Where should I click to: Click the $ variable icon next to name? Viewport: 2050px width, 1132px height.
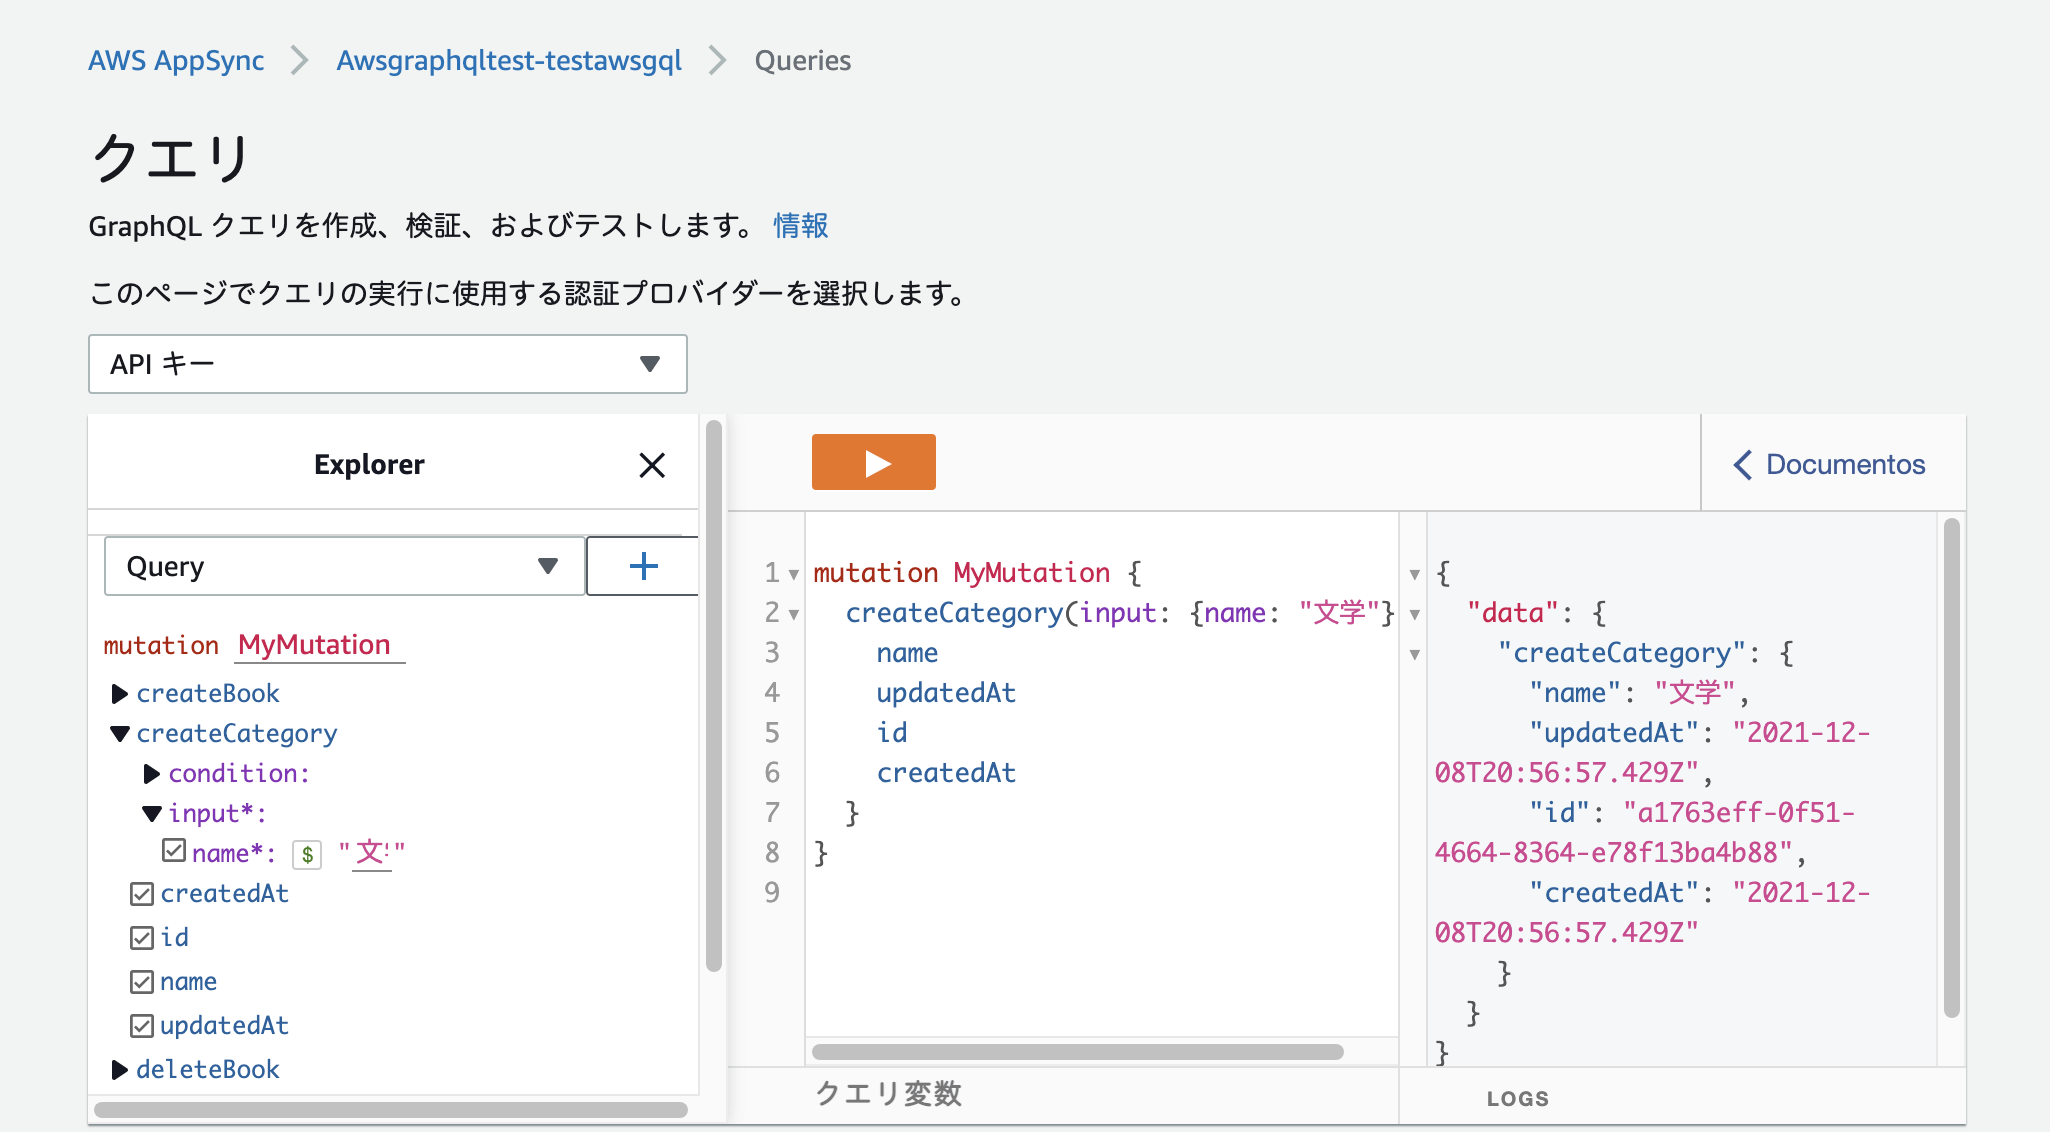click(307, 854)
